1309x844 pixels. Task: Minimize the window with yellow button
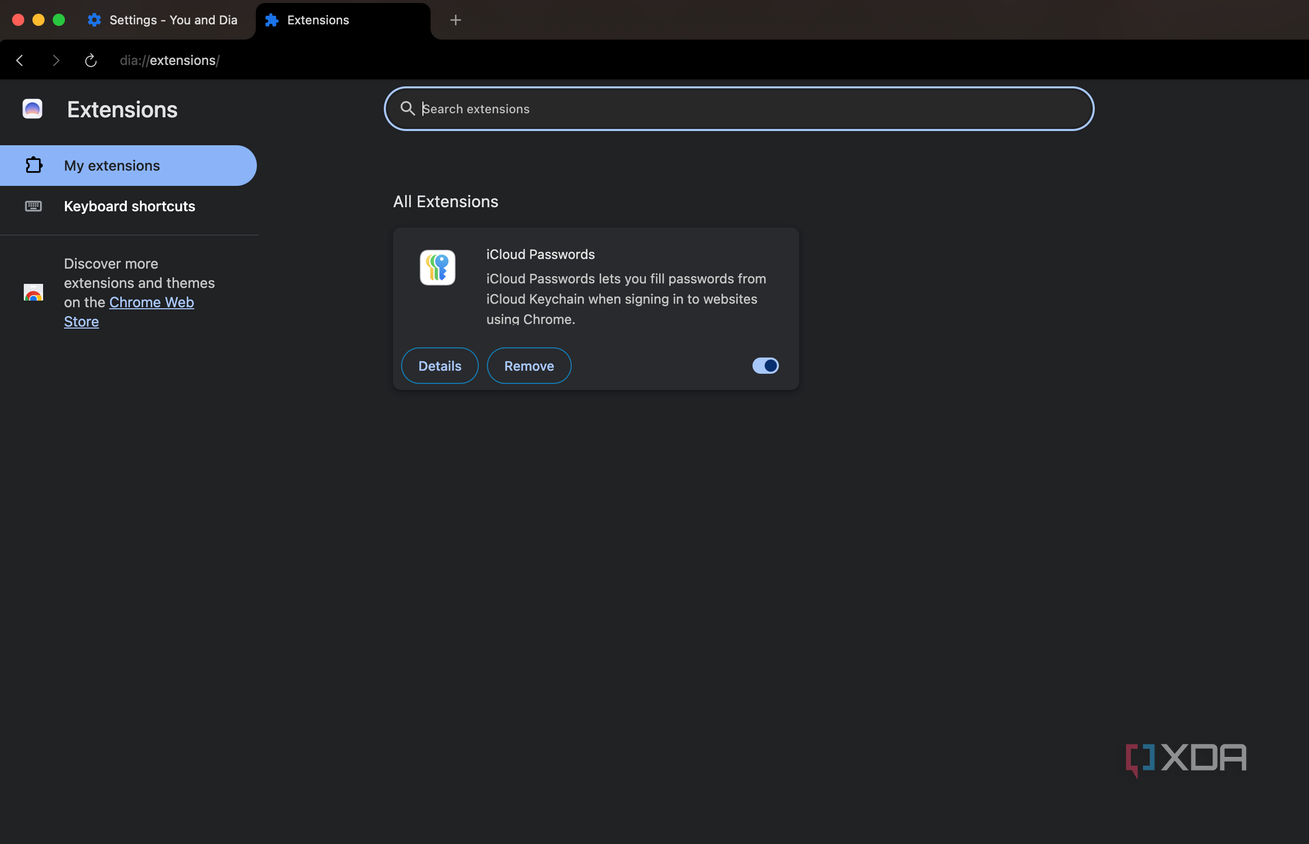[38, 20]
